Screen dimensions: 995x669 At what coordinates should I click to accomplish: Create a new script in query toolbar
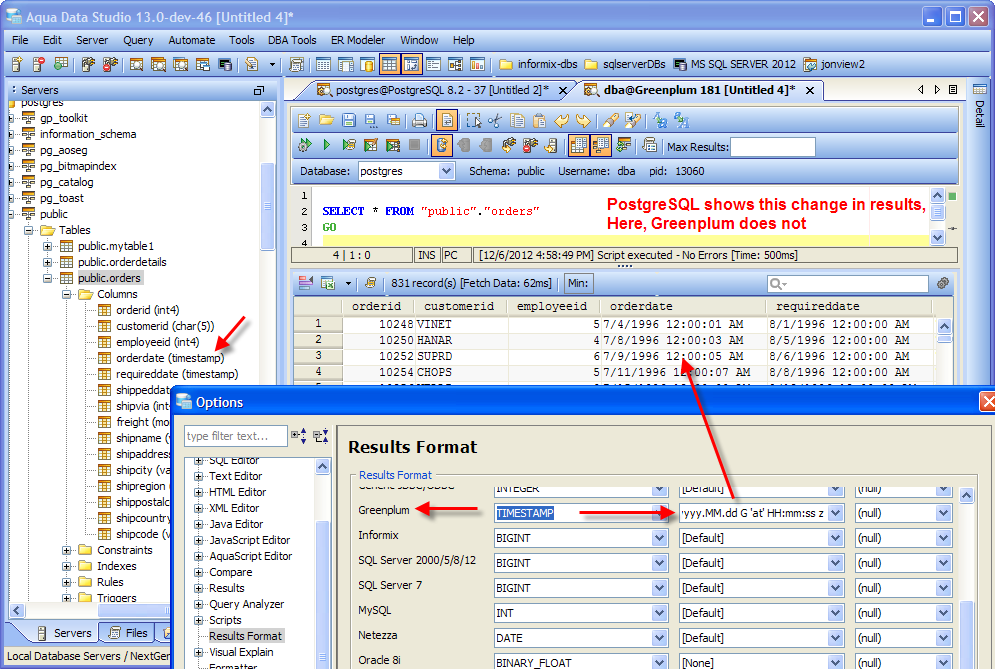[304, 120]
